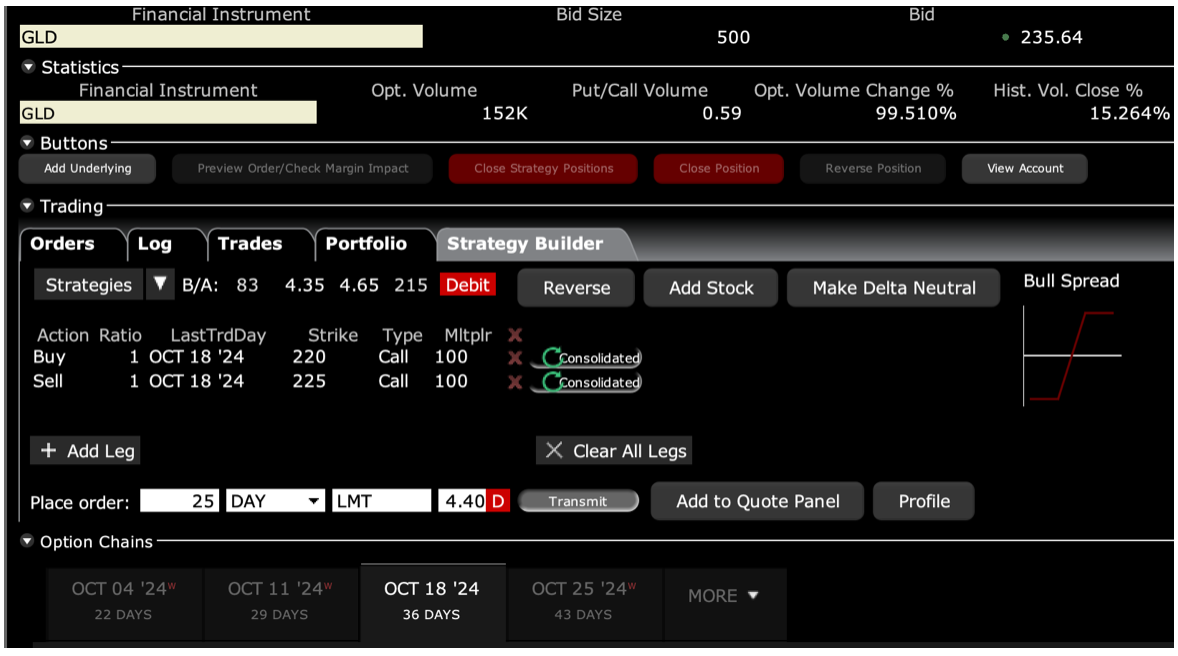Click the bid price 235.64
Screen dimensions: 1178x656
click(1051, 38)
